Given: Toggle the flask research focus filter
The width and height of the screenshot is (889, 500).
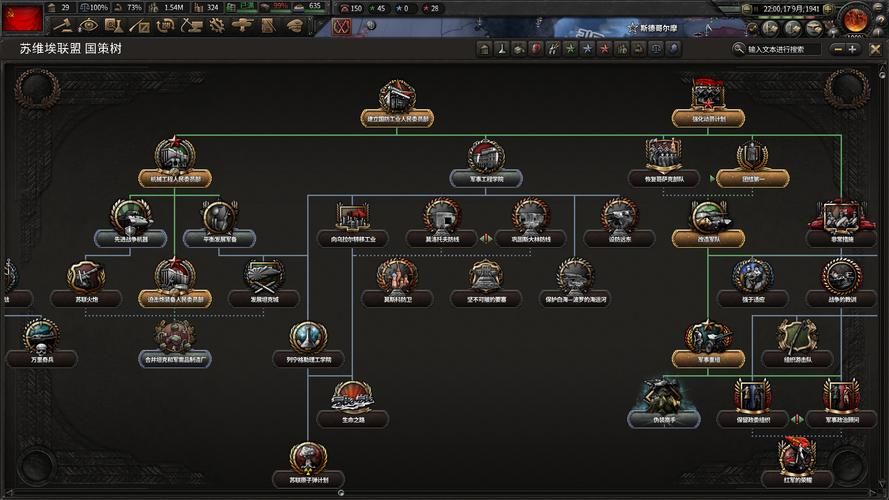Looking at the screenshot, I should (x=501, y=49).
